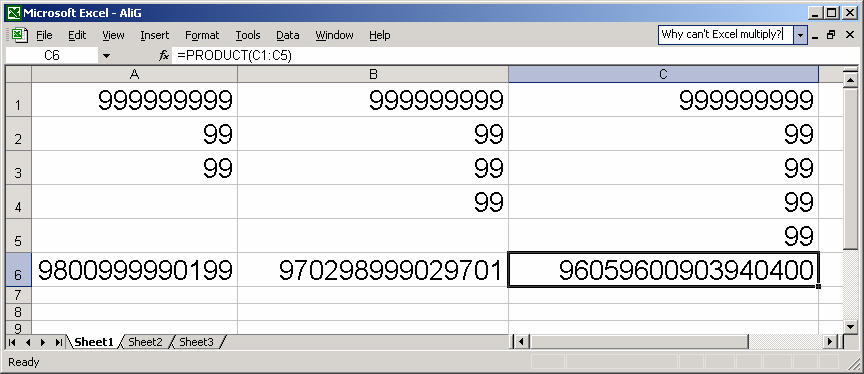Open the Data menu
The height and width of the screenshot is (374, 864).
pos(288,35)
